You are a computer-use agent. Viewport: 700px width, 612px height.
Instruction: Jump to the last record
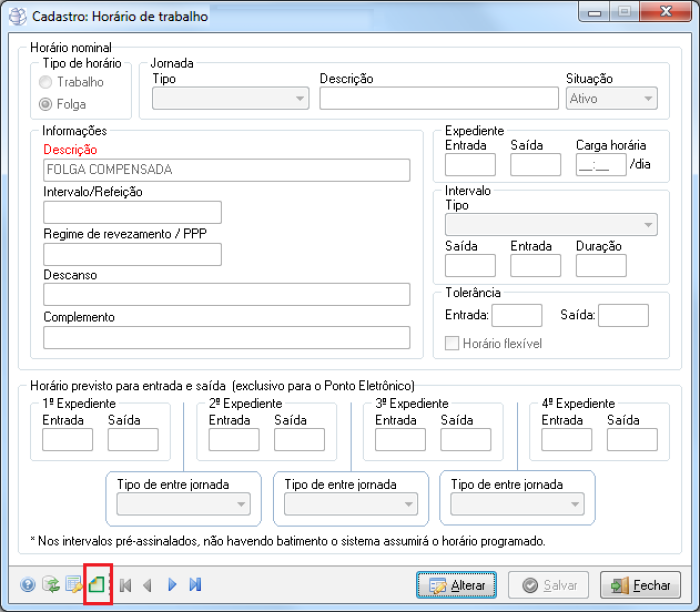pos(196,585)
